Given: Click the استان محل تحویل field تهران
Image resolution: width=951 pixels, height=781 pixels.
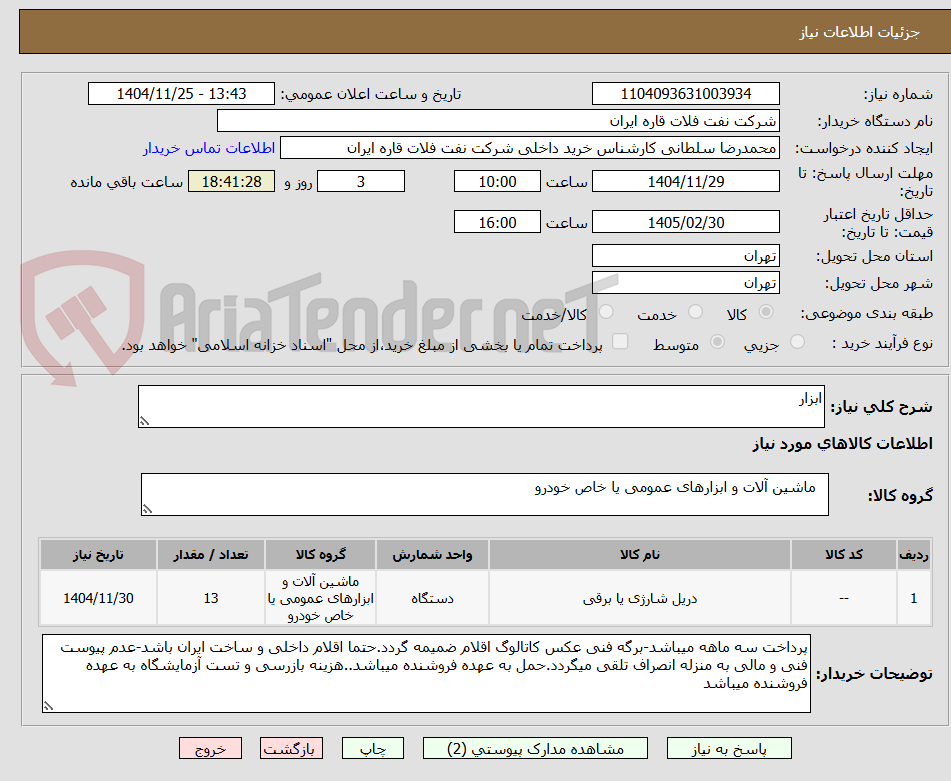Looking at the screenshot, I should pos(685,256).
